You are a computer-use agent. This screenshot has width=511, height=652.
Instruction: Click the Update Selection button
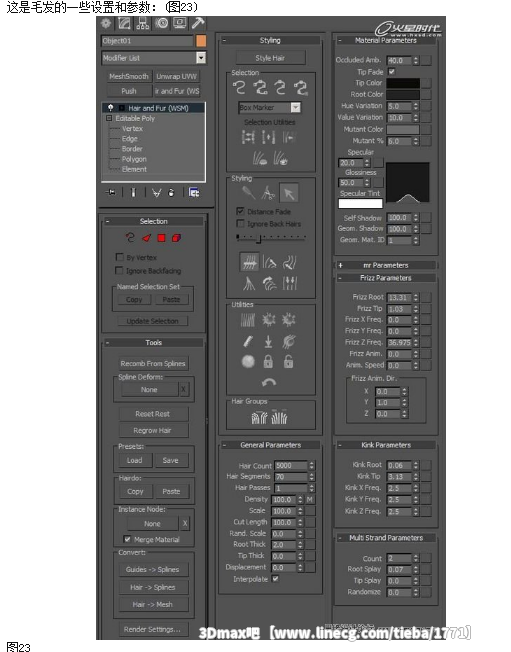point(152,321)
